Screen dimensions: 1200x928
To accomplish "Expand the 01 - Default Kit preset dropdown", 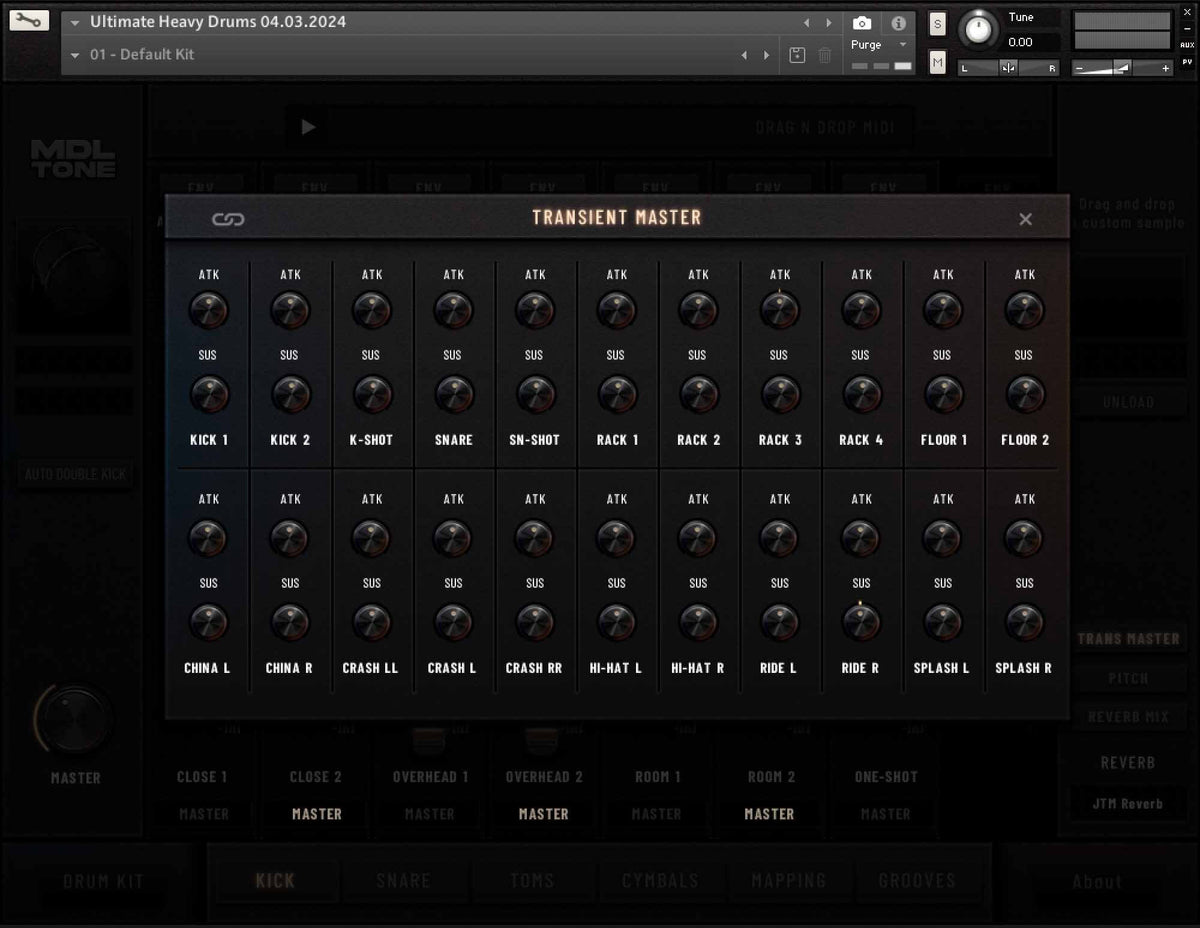I will pos(75,55).
